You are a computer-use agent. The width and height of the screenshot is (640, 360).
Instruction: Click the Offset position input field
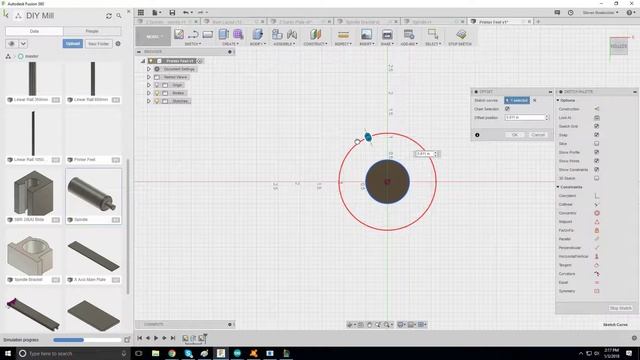click(525, 118)
